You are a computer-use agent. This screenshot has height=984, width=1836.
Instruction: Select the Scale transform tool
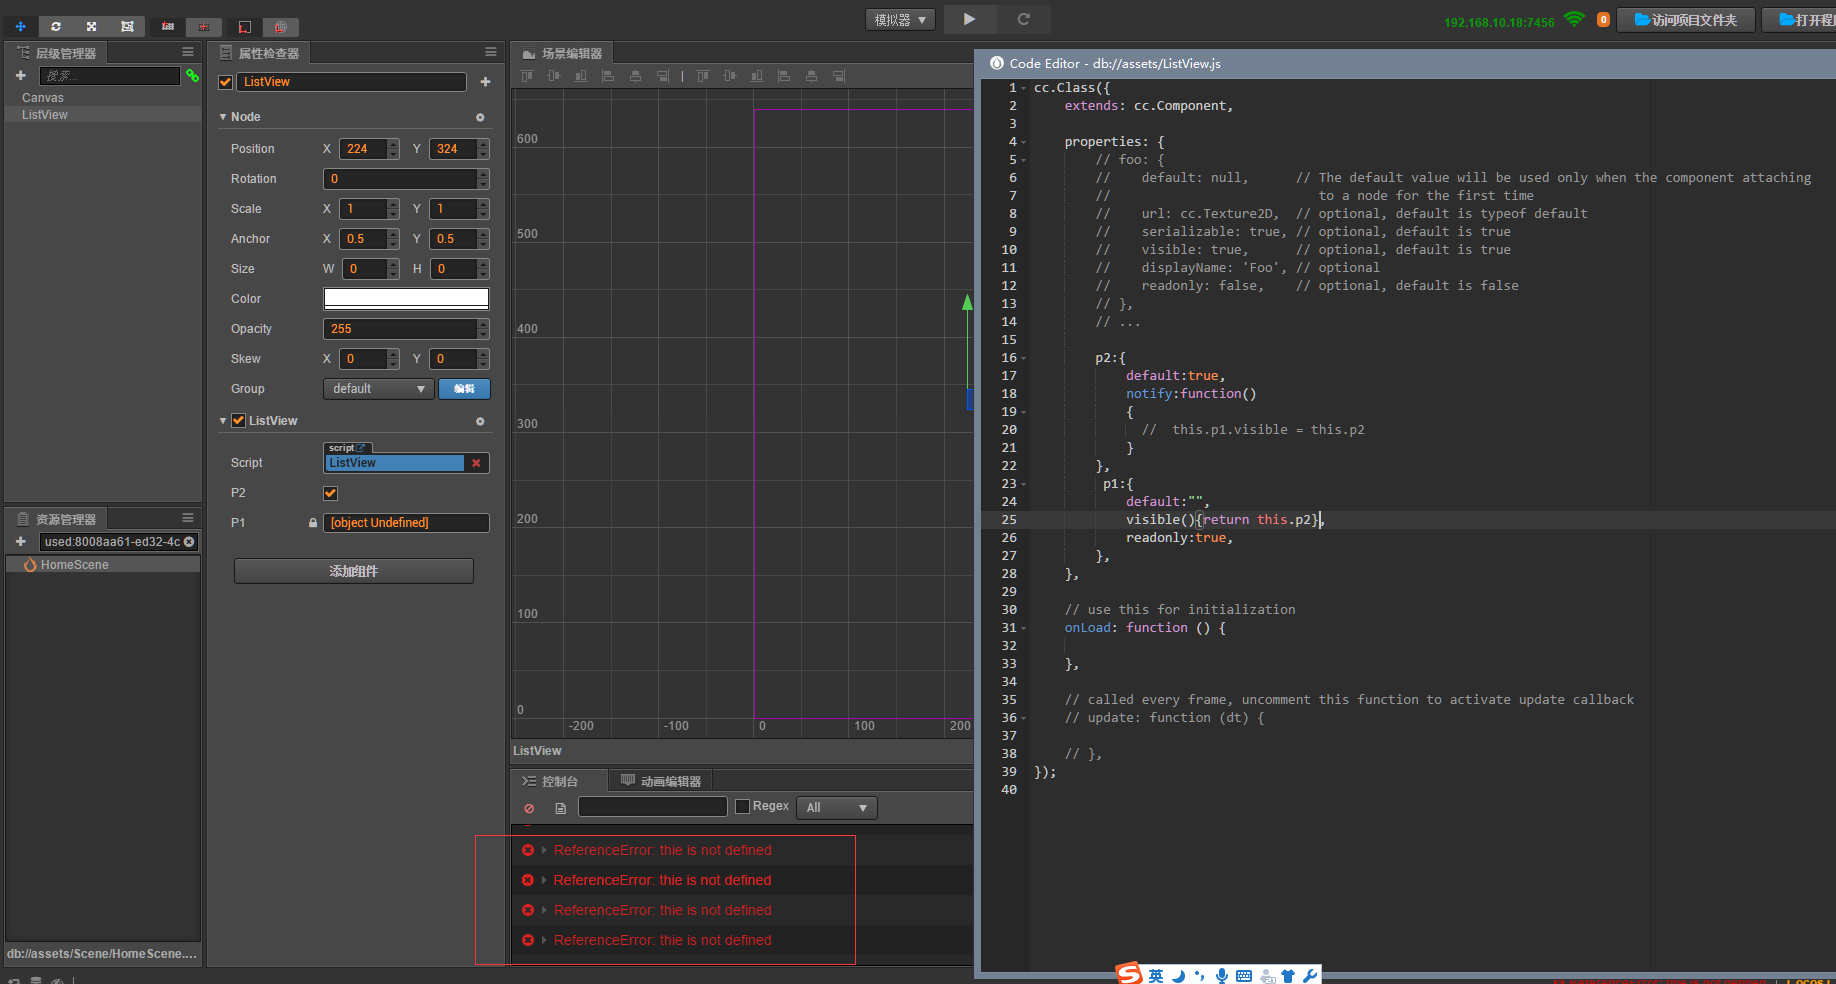(91, 26)
